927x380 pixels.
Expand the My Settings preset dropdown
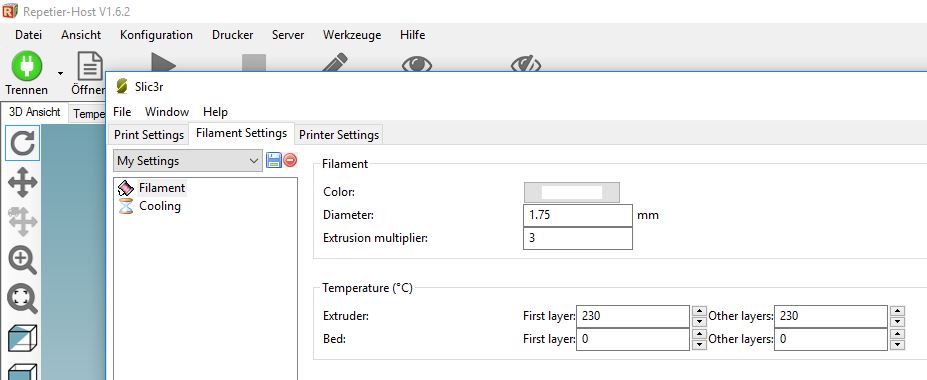coord(188,161)
